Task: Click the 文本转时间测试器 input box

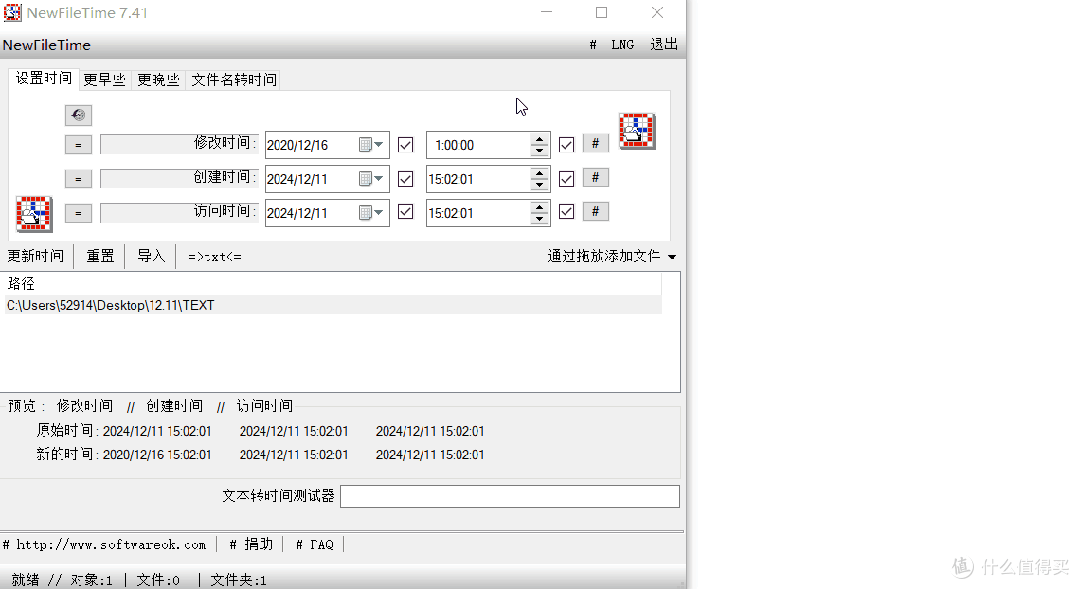Action: coord(510,496)
